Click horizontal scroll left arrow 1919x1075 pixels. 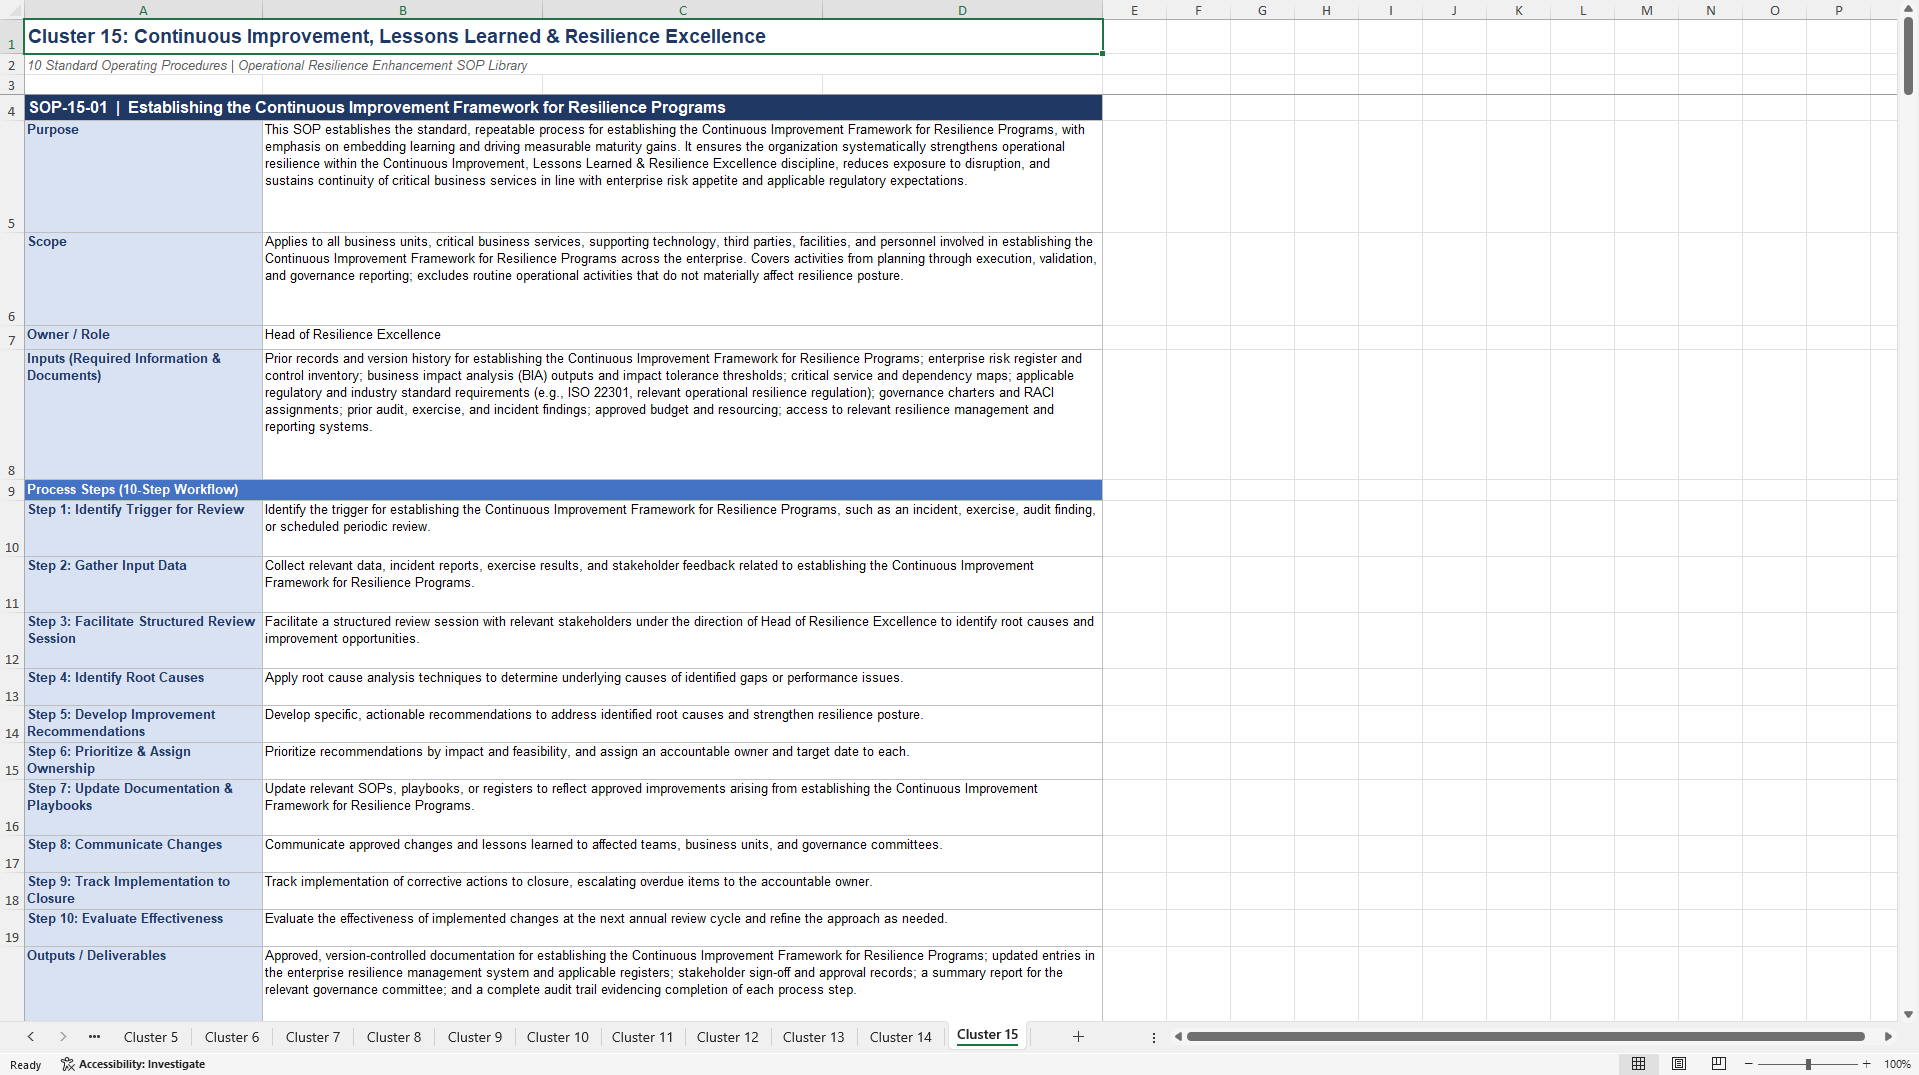[x=1178, y=1037]
